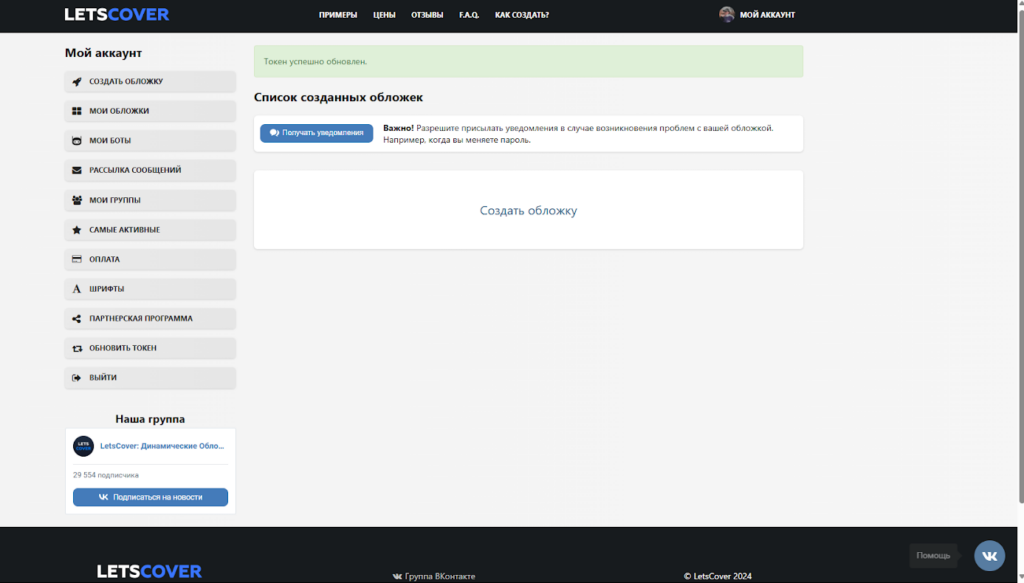The width and height of the screenshot is (1024, 583).
Task: Click the credit card icon beside Оплата
Action: [76, 259]
